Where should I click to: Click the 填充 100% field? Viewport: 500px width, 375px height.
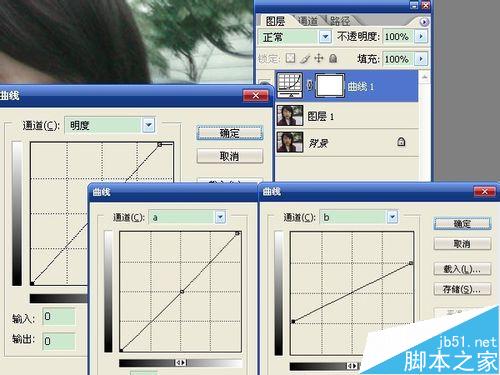point(398,59)
